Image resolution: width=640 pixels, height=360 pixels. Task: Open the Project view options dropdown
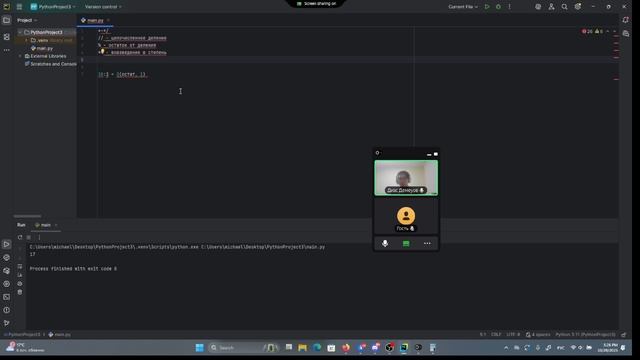coord(27,20)
